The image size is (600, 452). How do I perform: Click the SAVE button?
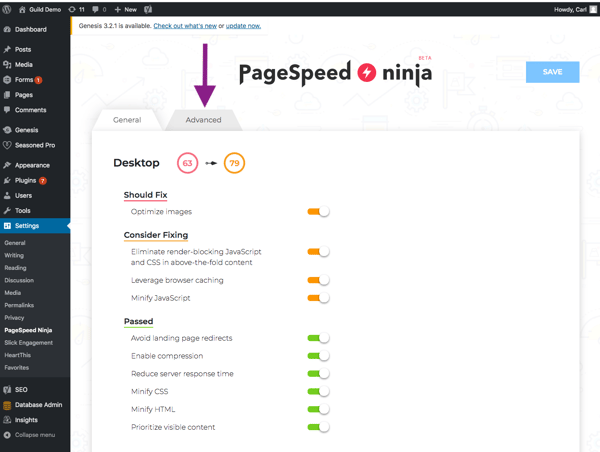(x=553, y=72)
